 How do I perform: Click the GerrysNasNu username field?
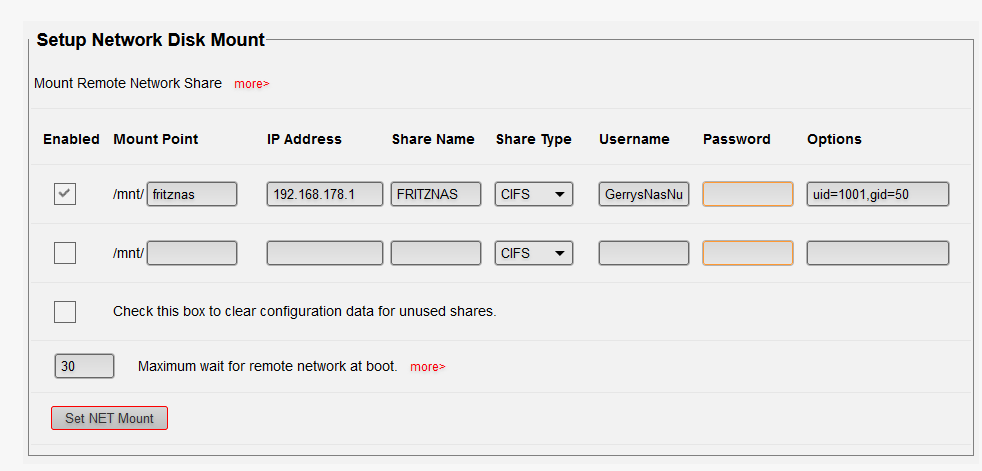point(644,194)
